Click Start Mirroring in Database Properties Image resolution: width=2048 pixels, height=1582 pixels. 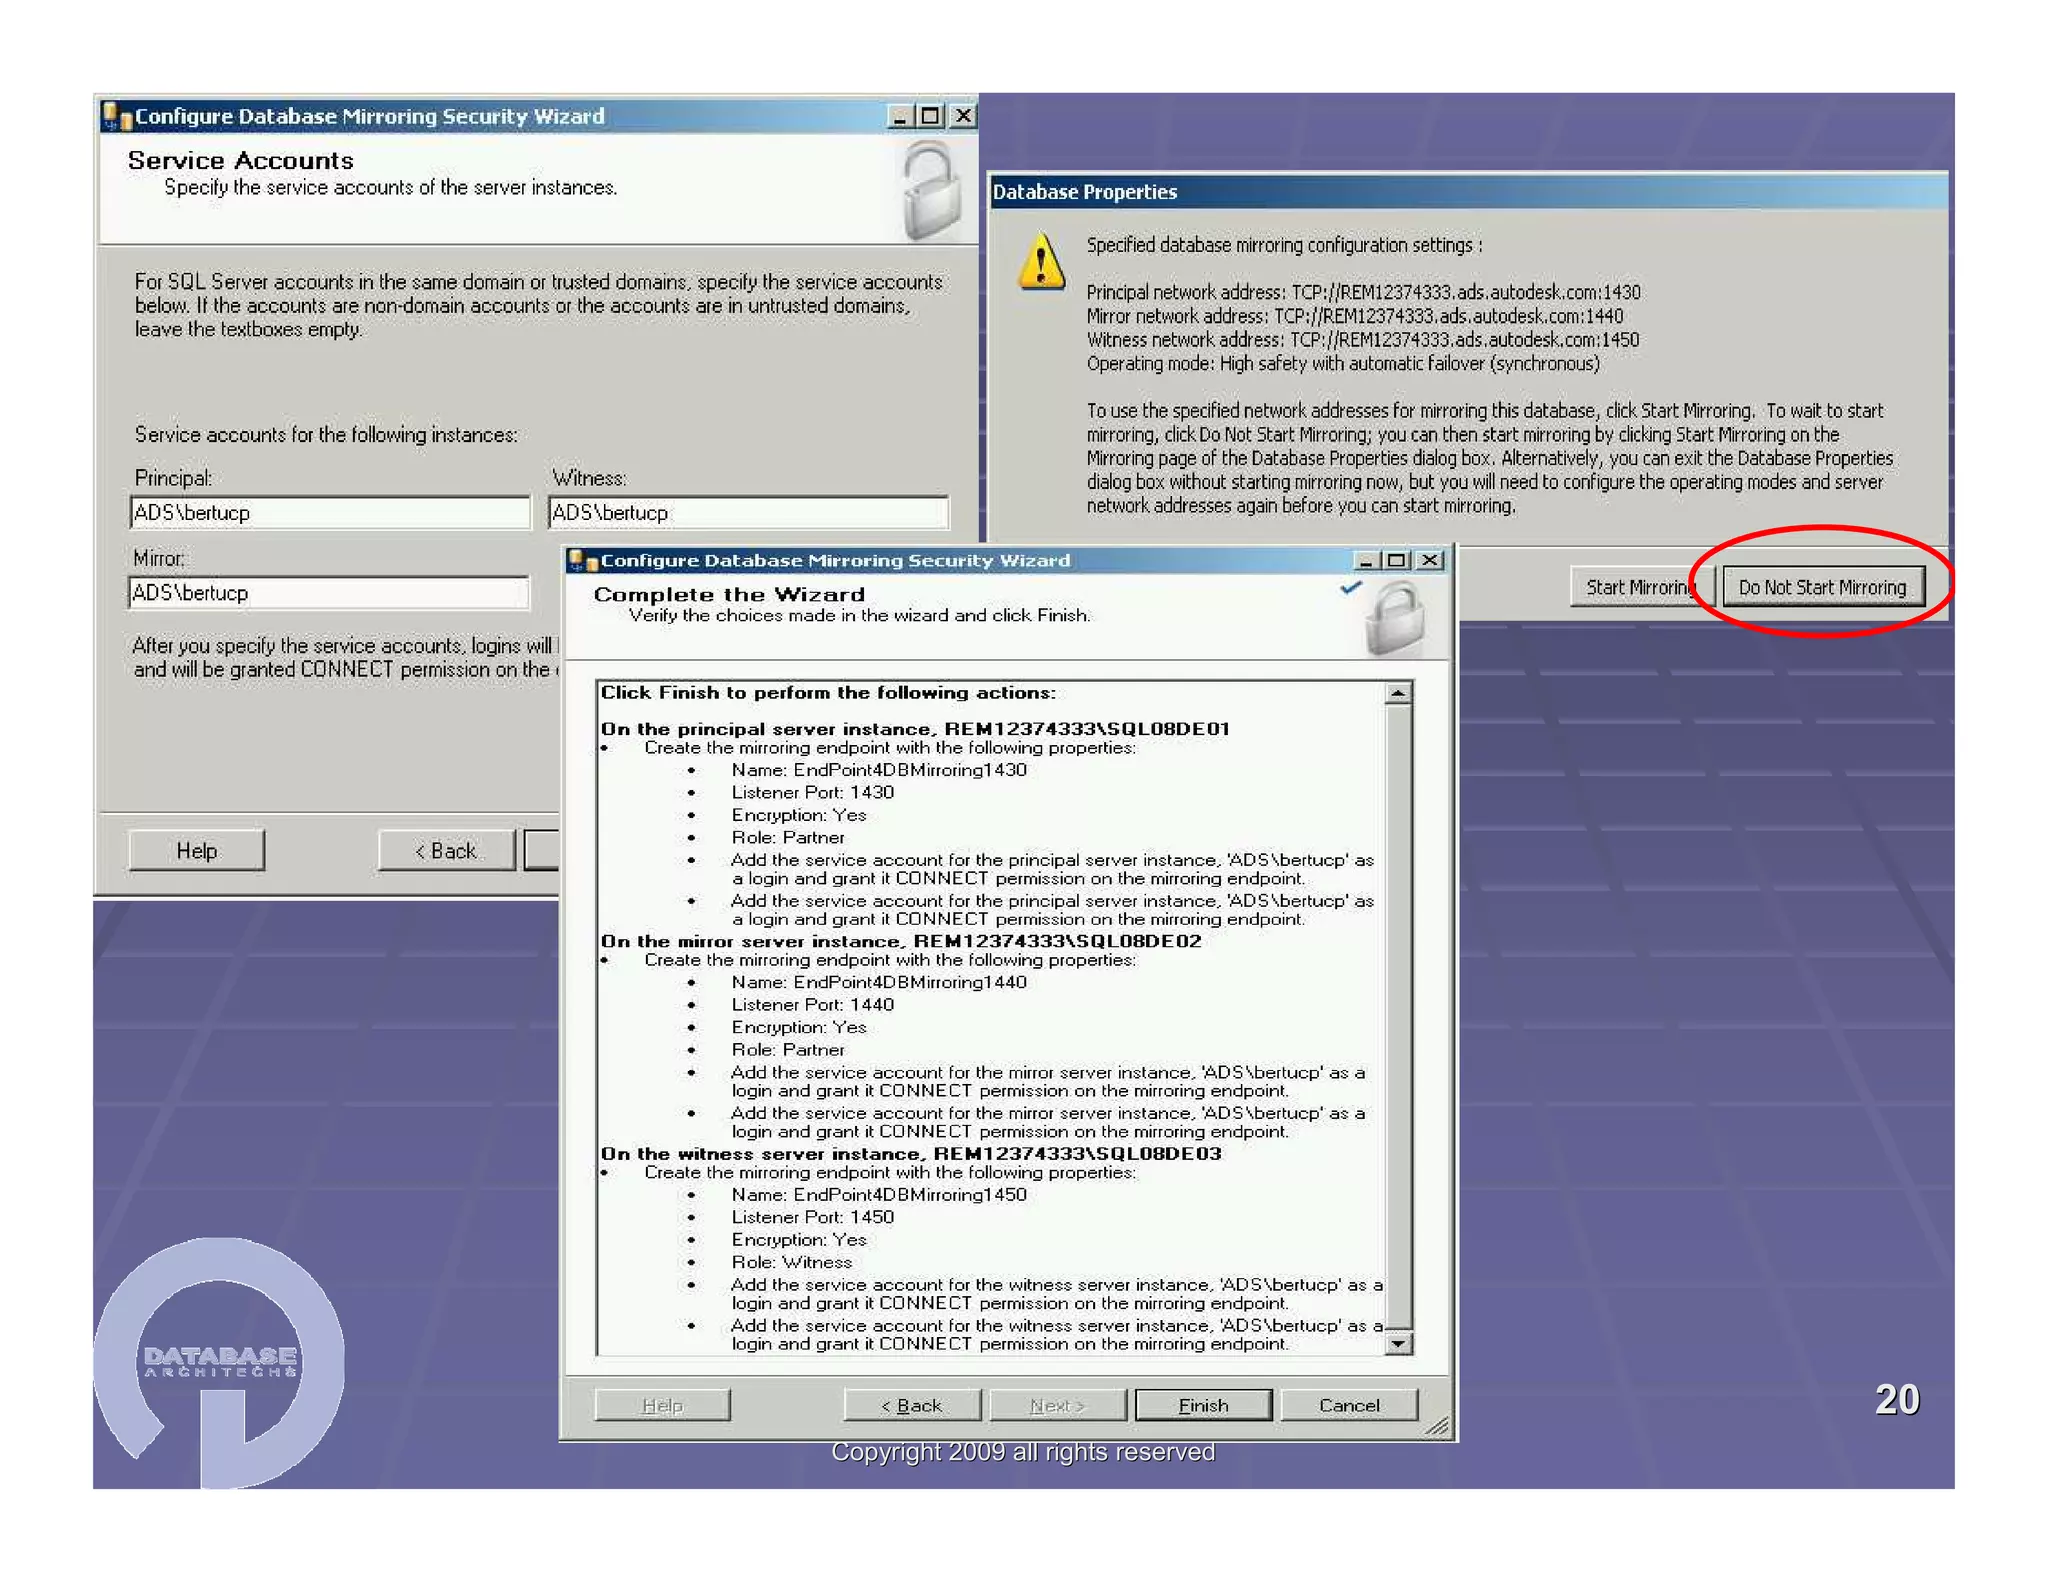[1641, 587]
